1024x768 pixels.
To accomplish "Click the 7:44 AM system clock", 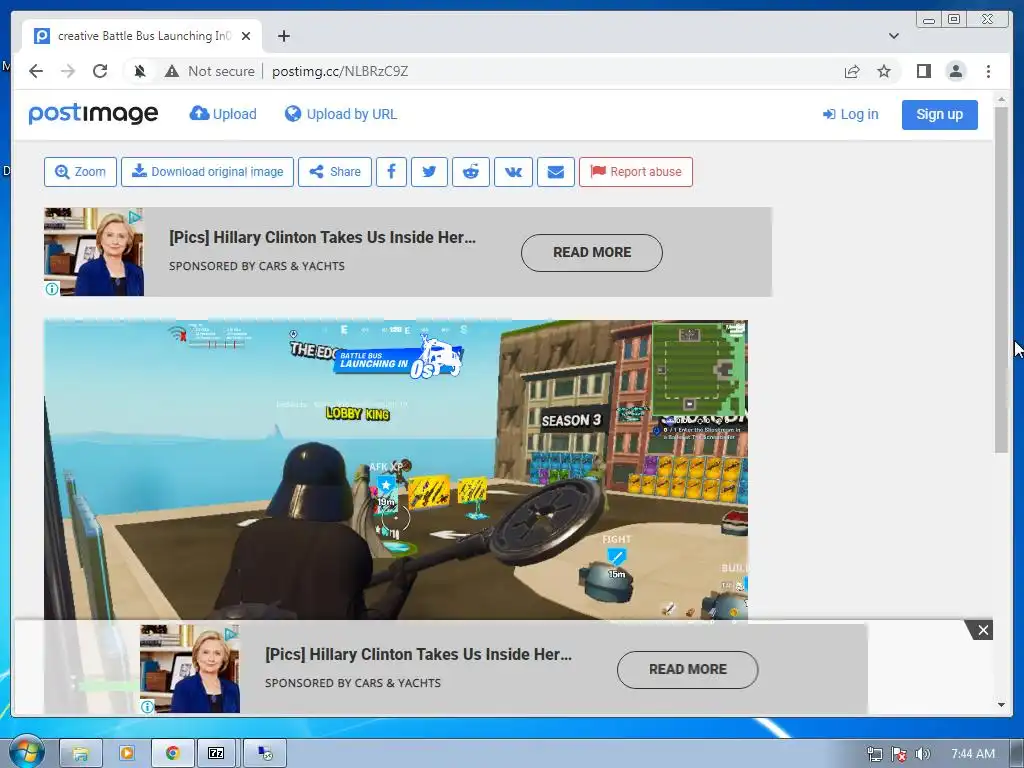I will click(x=972, y=754).
